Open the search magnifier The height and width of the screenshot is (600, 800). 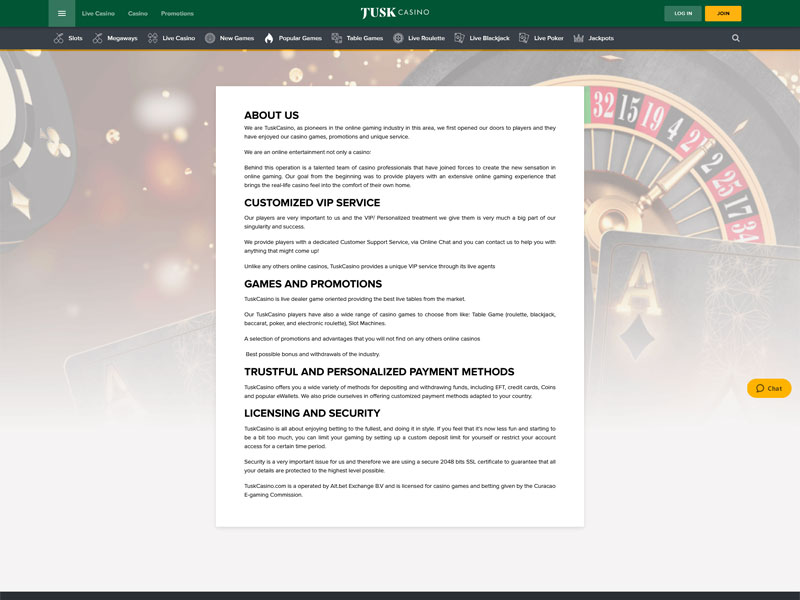736,38
